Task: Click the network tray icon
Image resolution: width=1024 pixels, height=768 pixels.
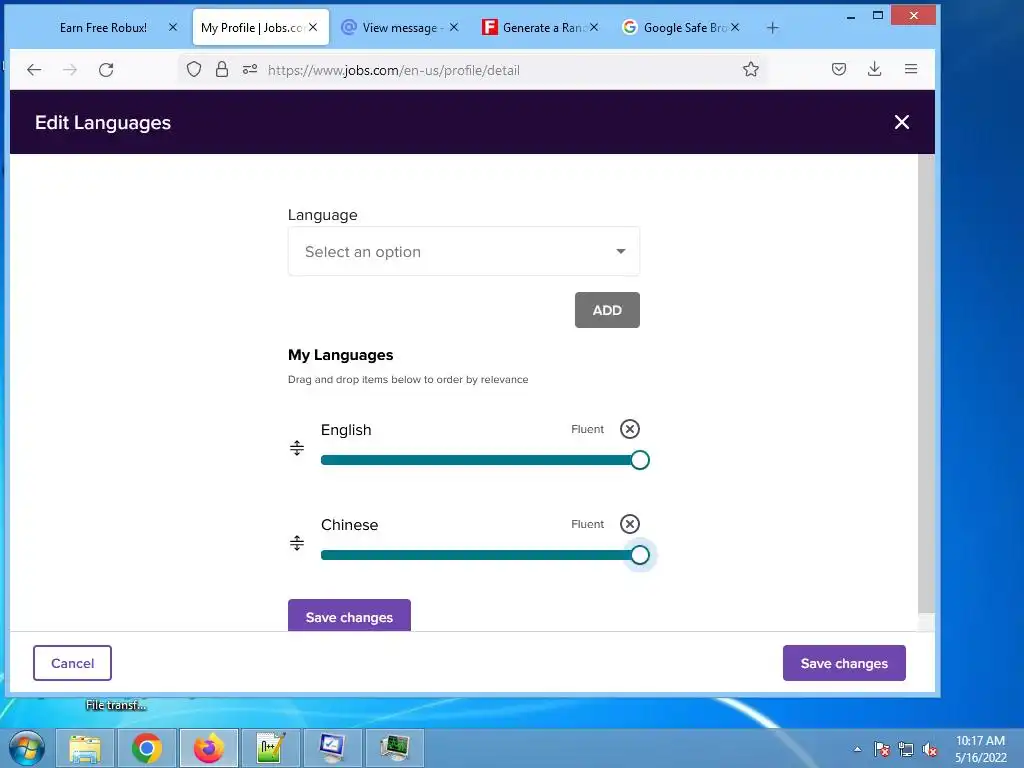Action: 906,749
